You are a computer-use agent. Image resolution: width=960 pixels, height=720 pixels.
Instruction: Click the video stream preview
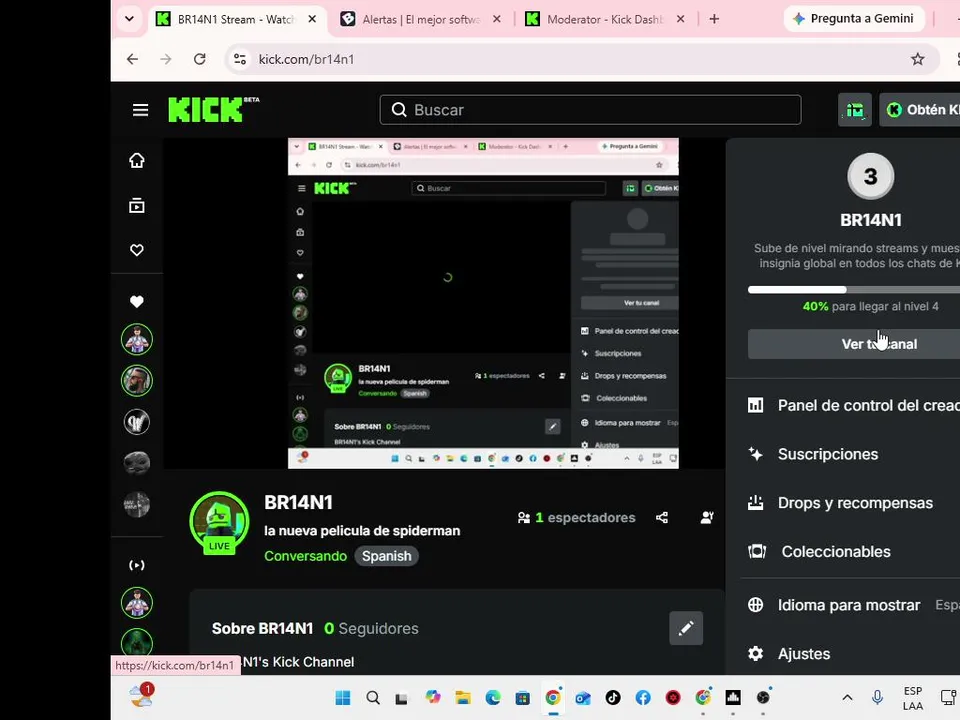445,304
